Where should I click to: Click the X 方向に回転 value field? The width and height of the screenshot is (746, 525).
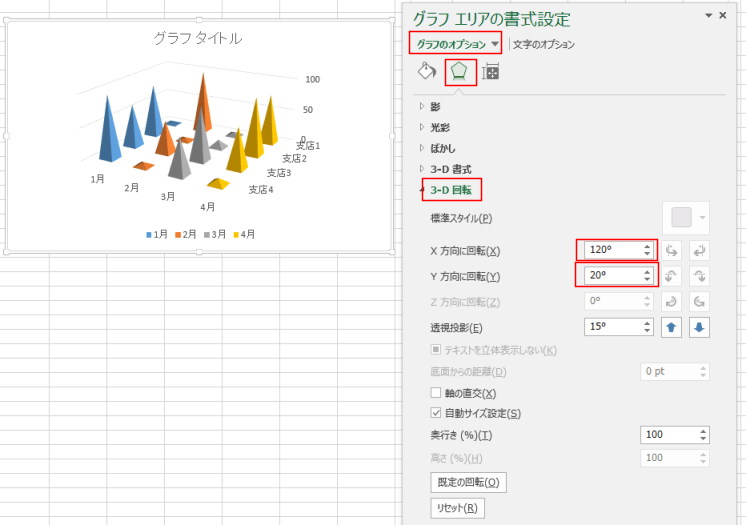(611, 250)
